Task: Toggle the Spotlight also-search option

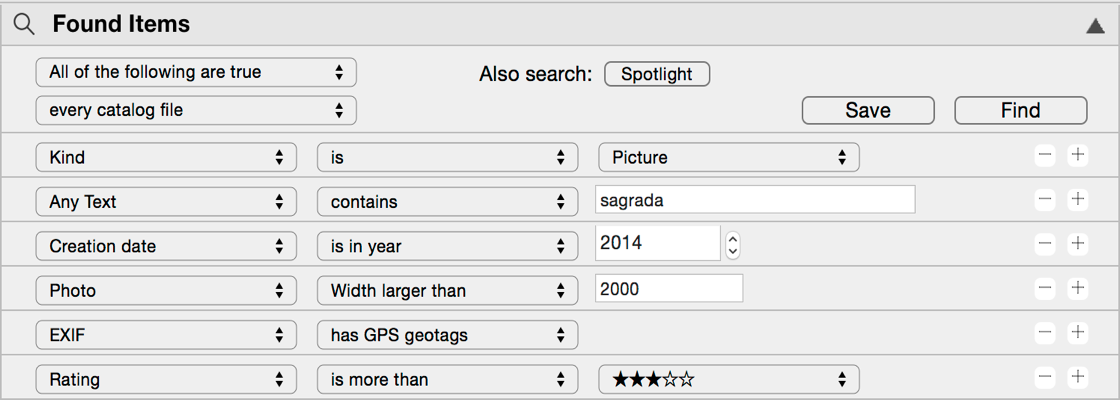Action: [657, 74]
